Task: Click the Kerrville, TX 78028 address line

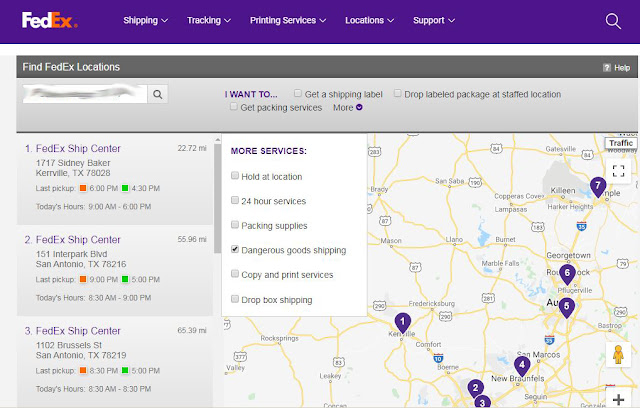Action: coord(73,173)
